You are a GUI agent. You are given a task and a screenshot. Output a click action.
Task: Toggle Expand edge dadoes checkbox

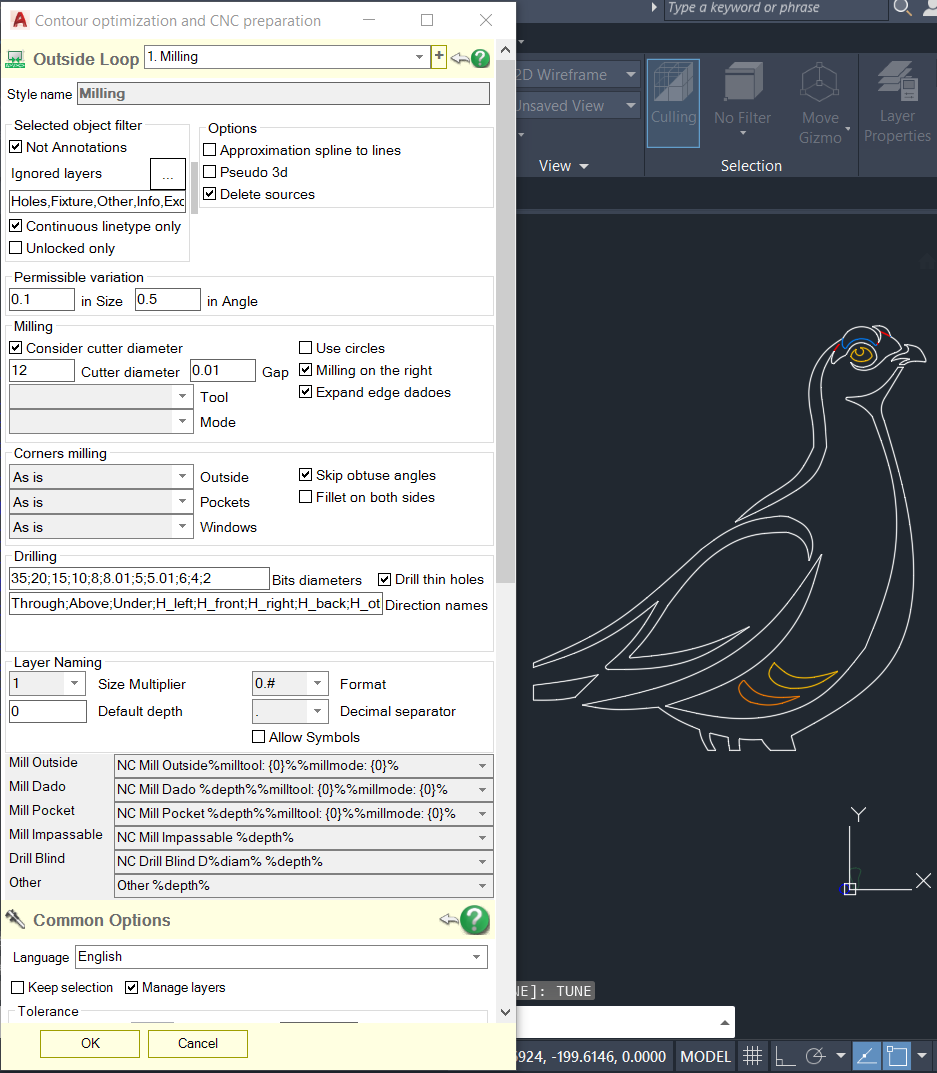[305, 391]
